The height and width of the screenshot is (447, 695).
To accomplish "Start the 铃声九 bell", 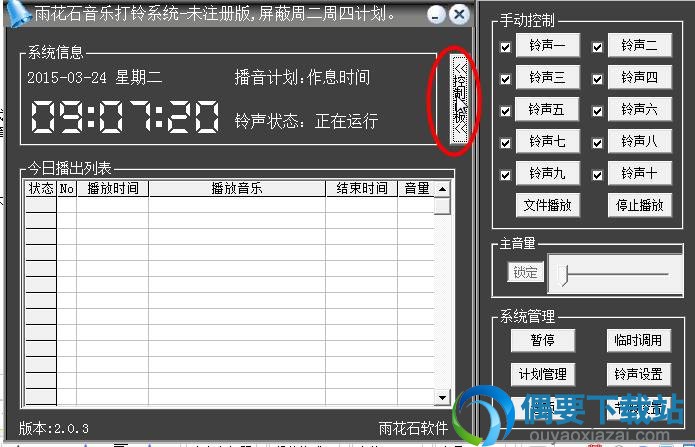I will [547, 173].
